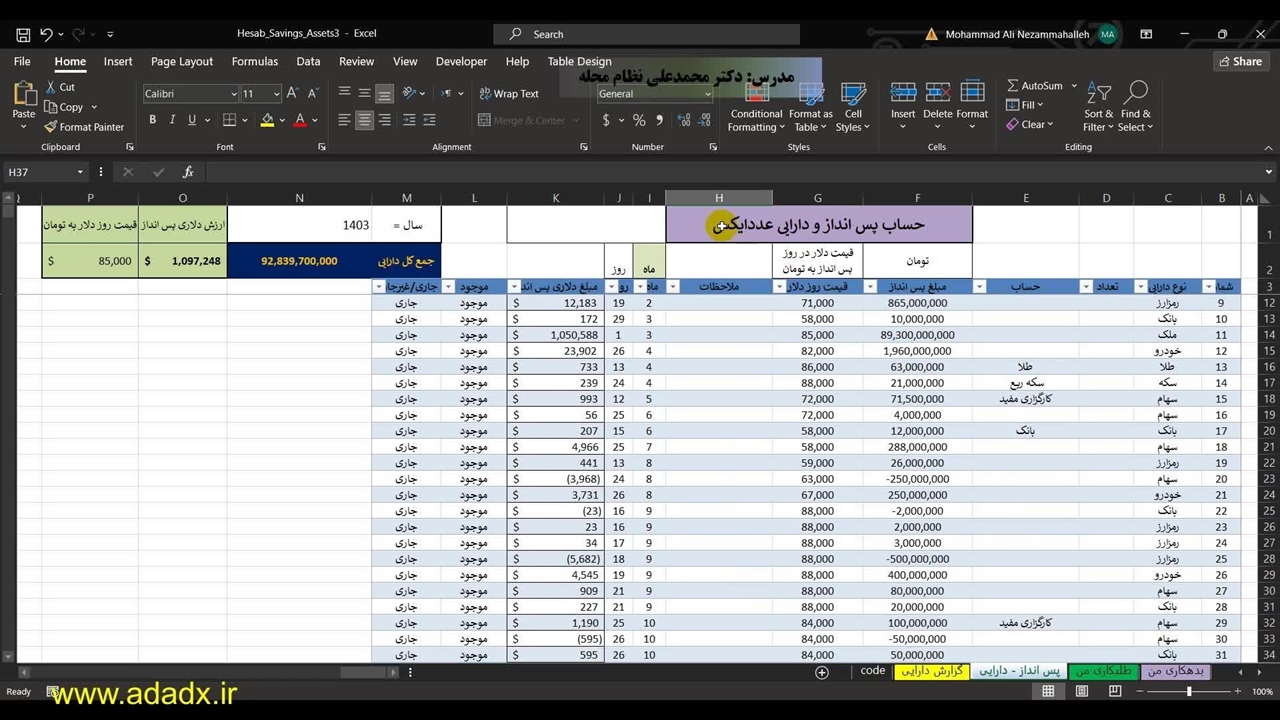Click the Insert Function fx icon
1280x720 pixels.
188,172
